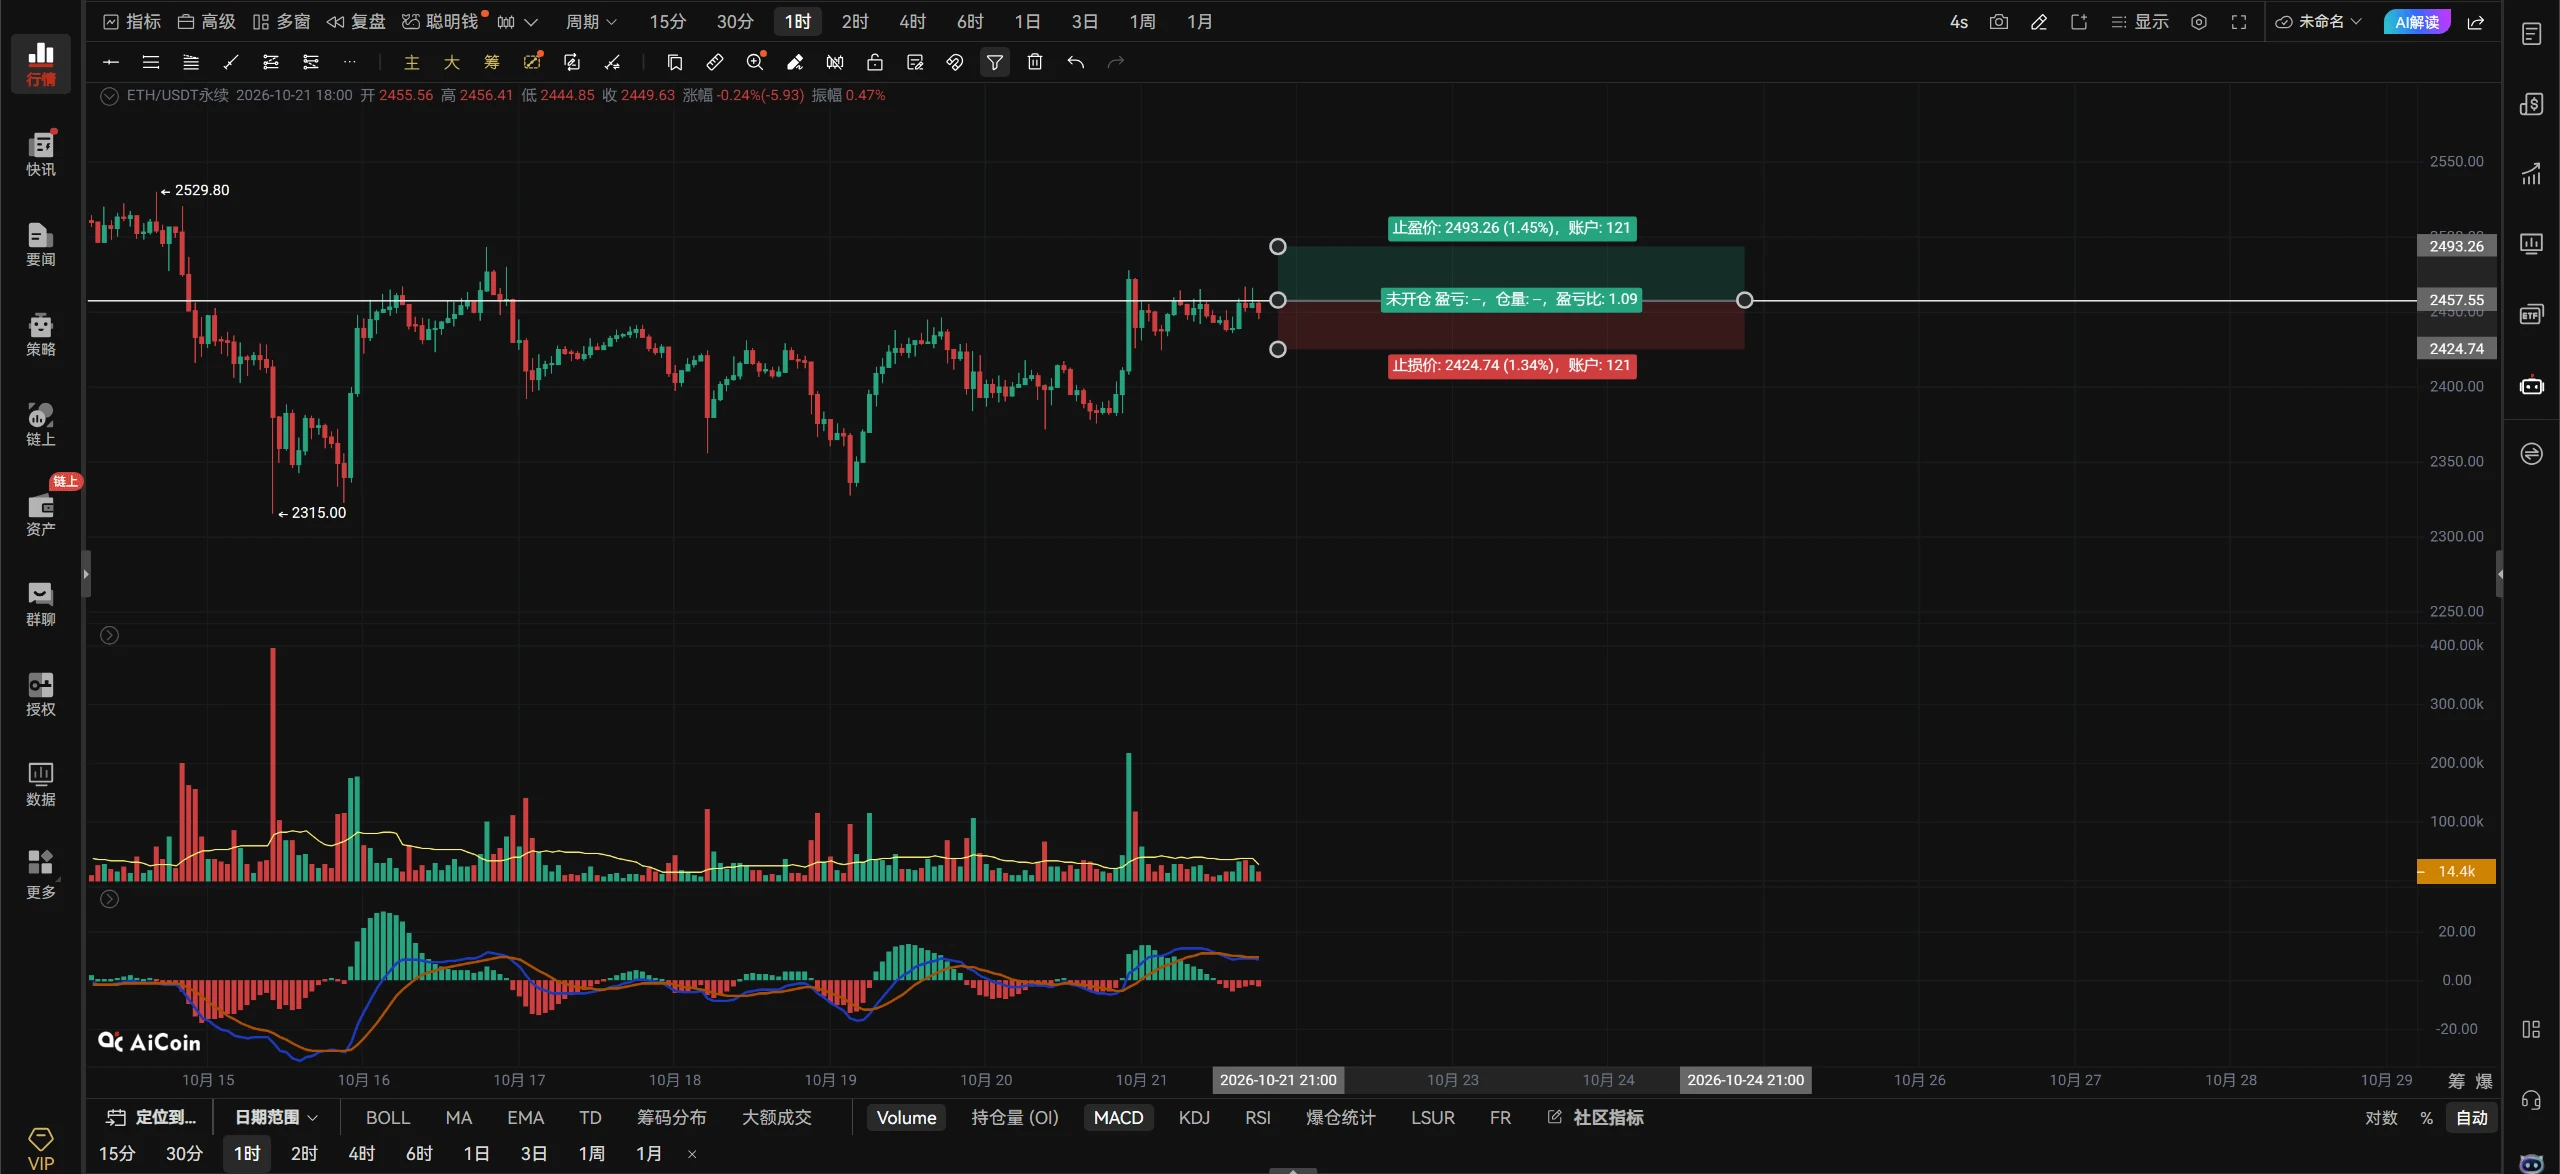The width and height of the screenshot is (2560, 1174).
Task: Open the 策略 strategy sidebar icon
Action: [x=41, y=334]
